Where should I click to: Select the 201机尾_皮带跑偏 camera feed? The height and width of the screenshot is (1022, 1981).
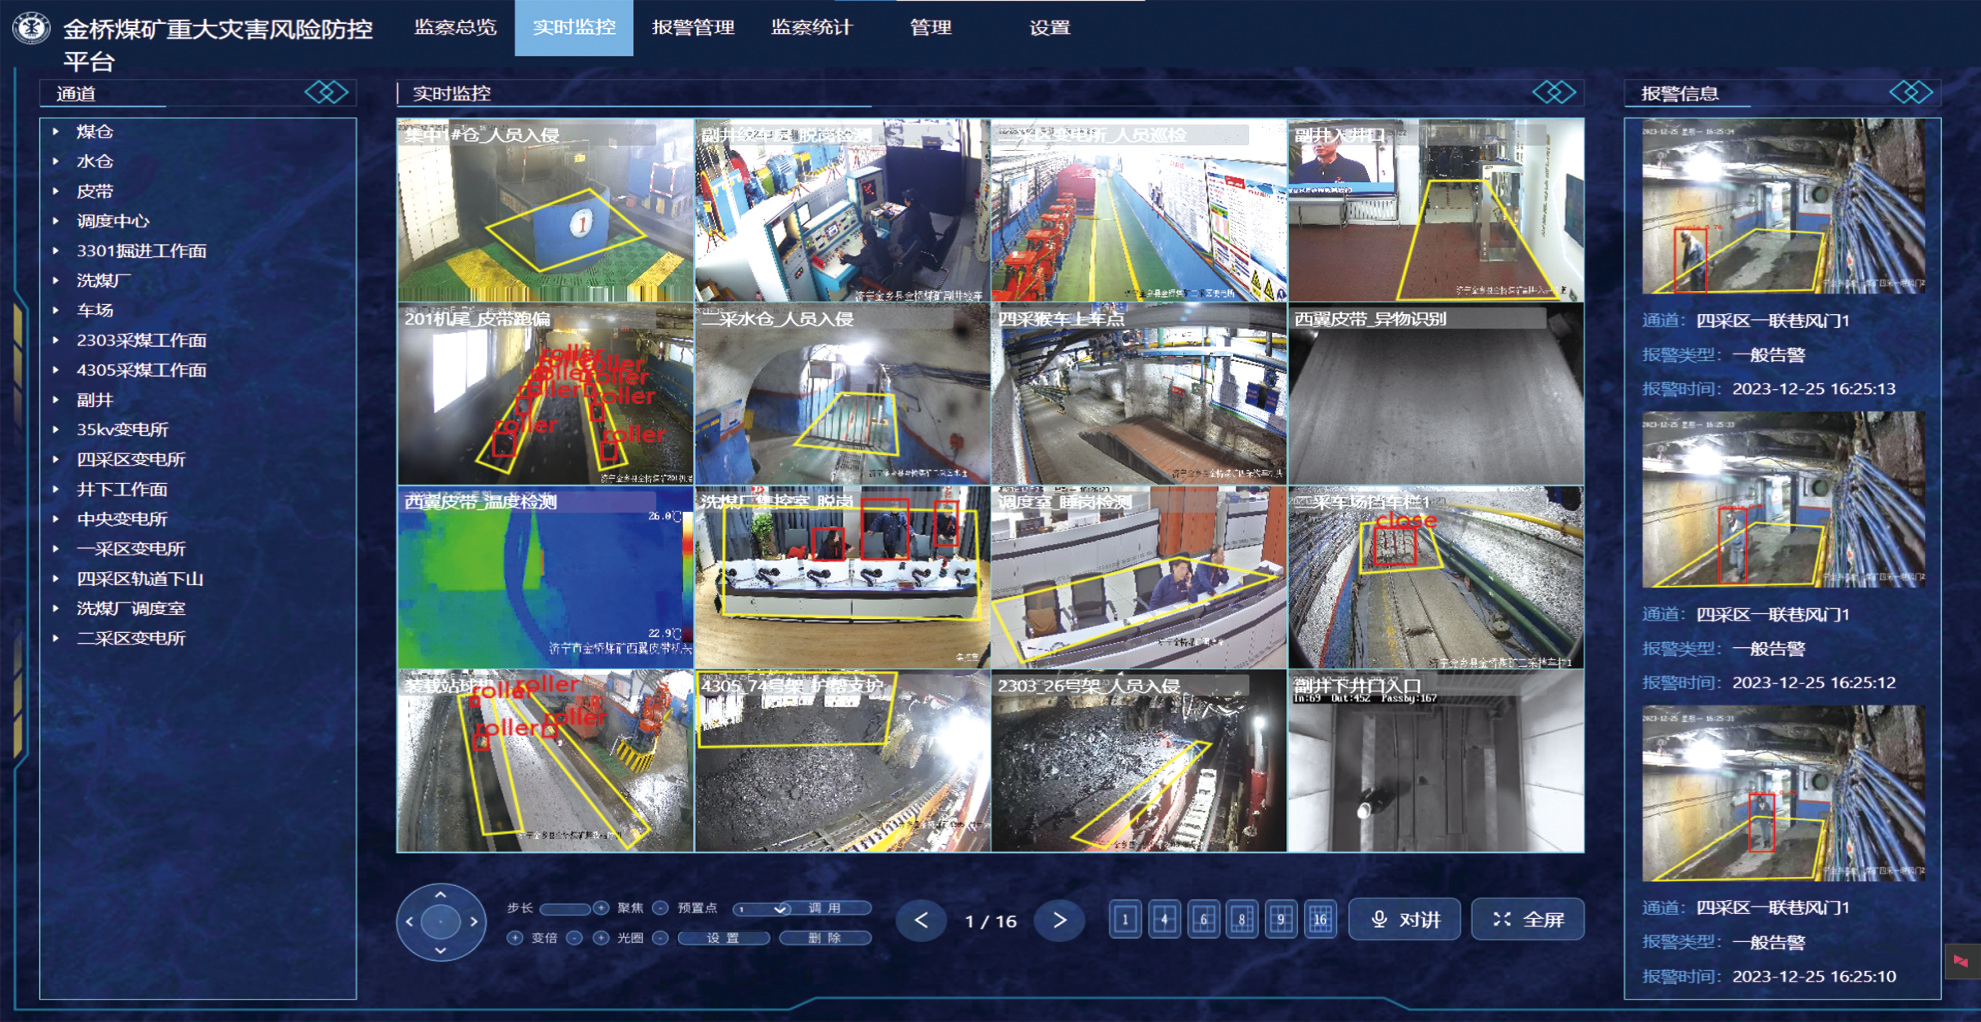(x=545, y=394)
